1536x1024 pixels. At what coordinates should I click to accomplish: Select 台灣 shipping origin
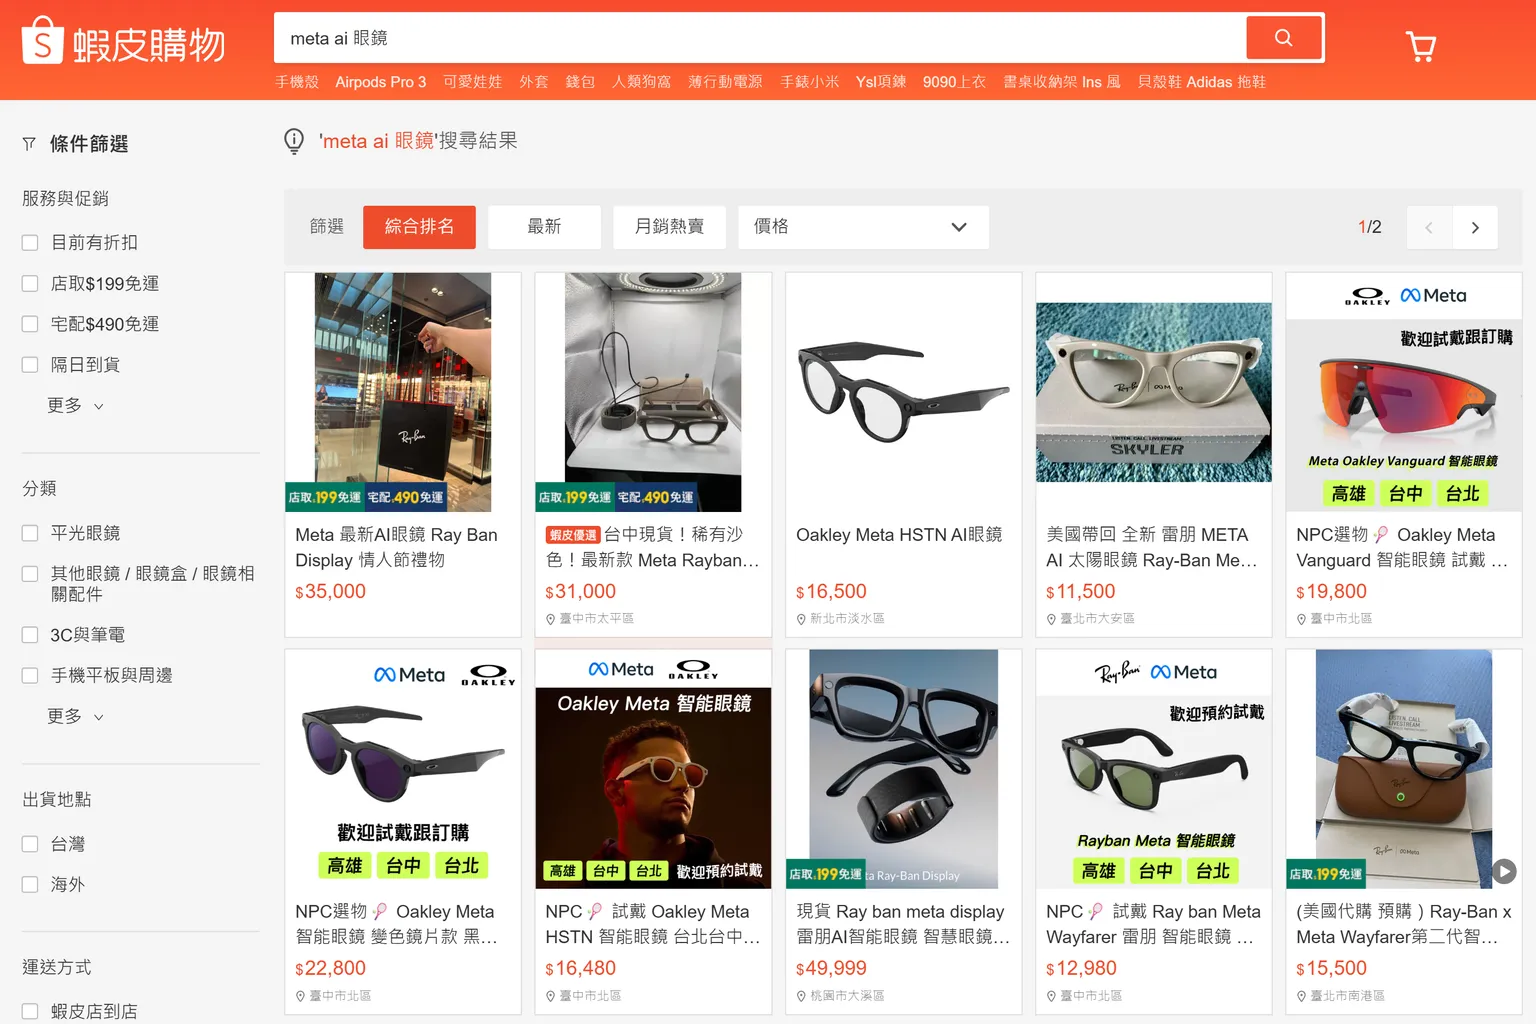(x=30, y=844)
